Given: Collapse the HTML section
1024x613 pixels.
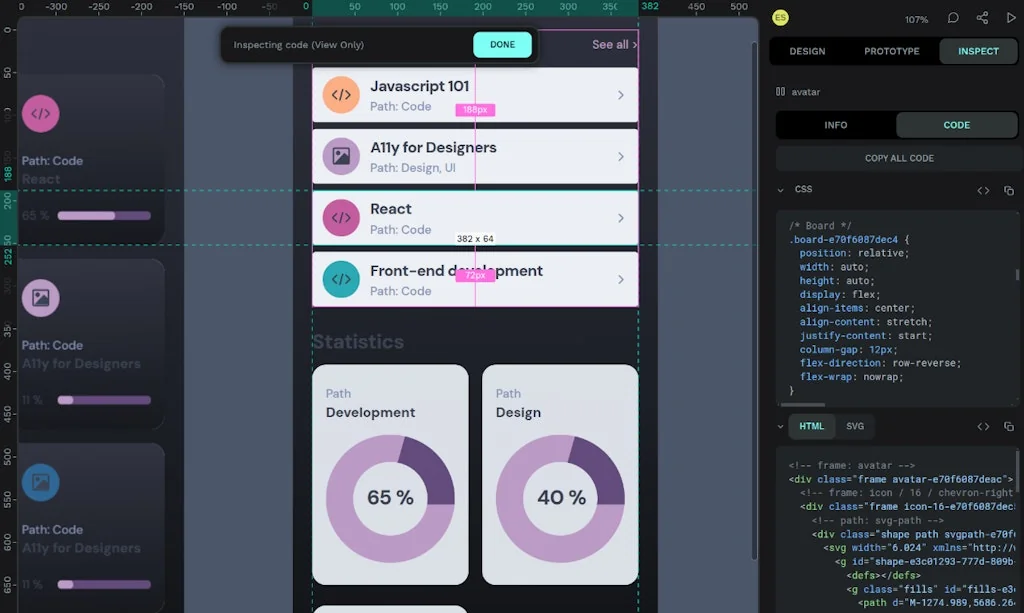Looking at the screenshot, I should 783,426.
